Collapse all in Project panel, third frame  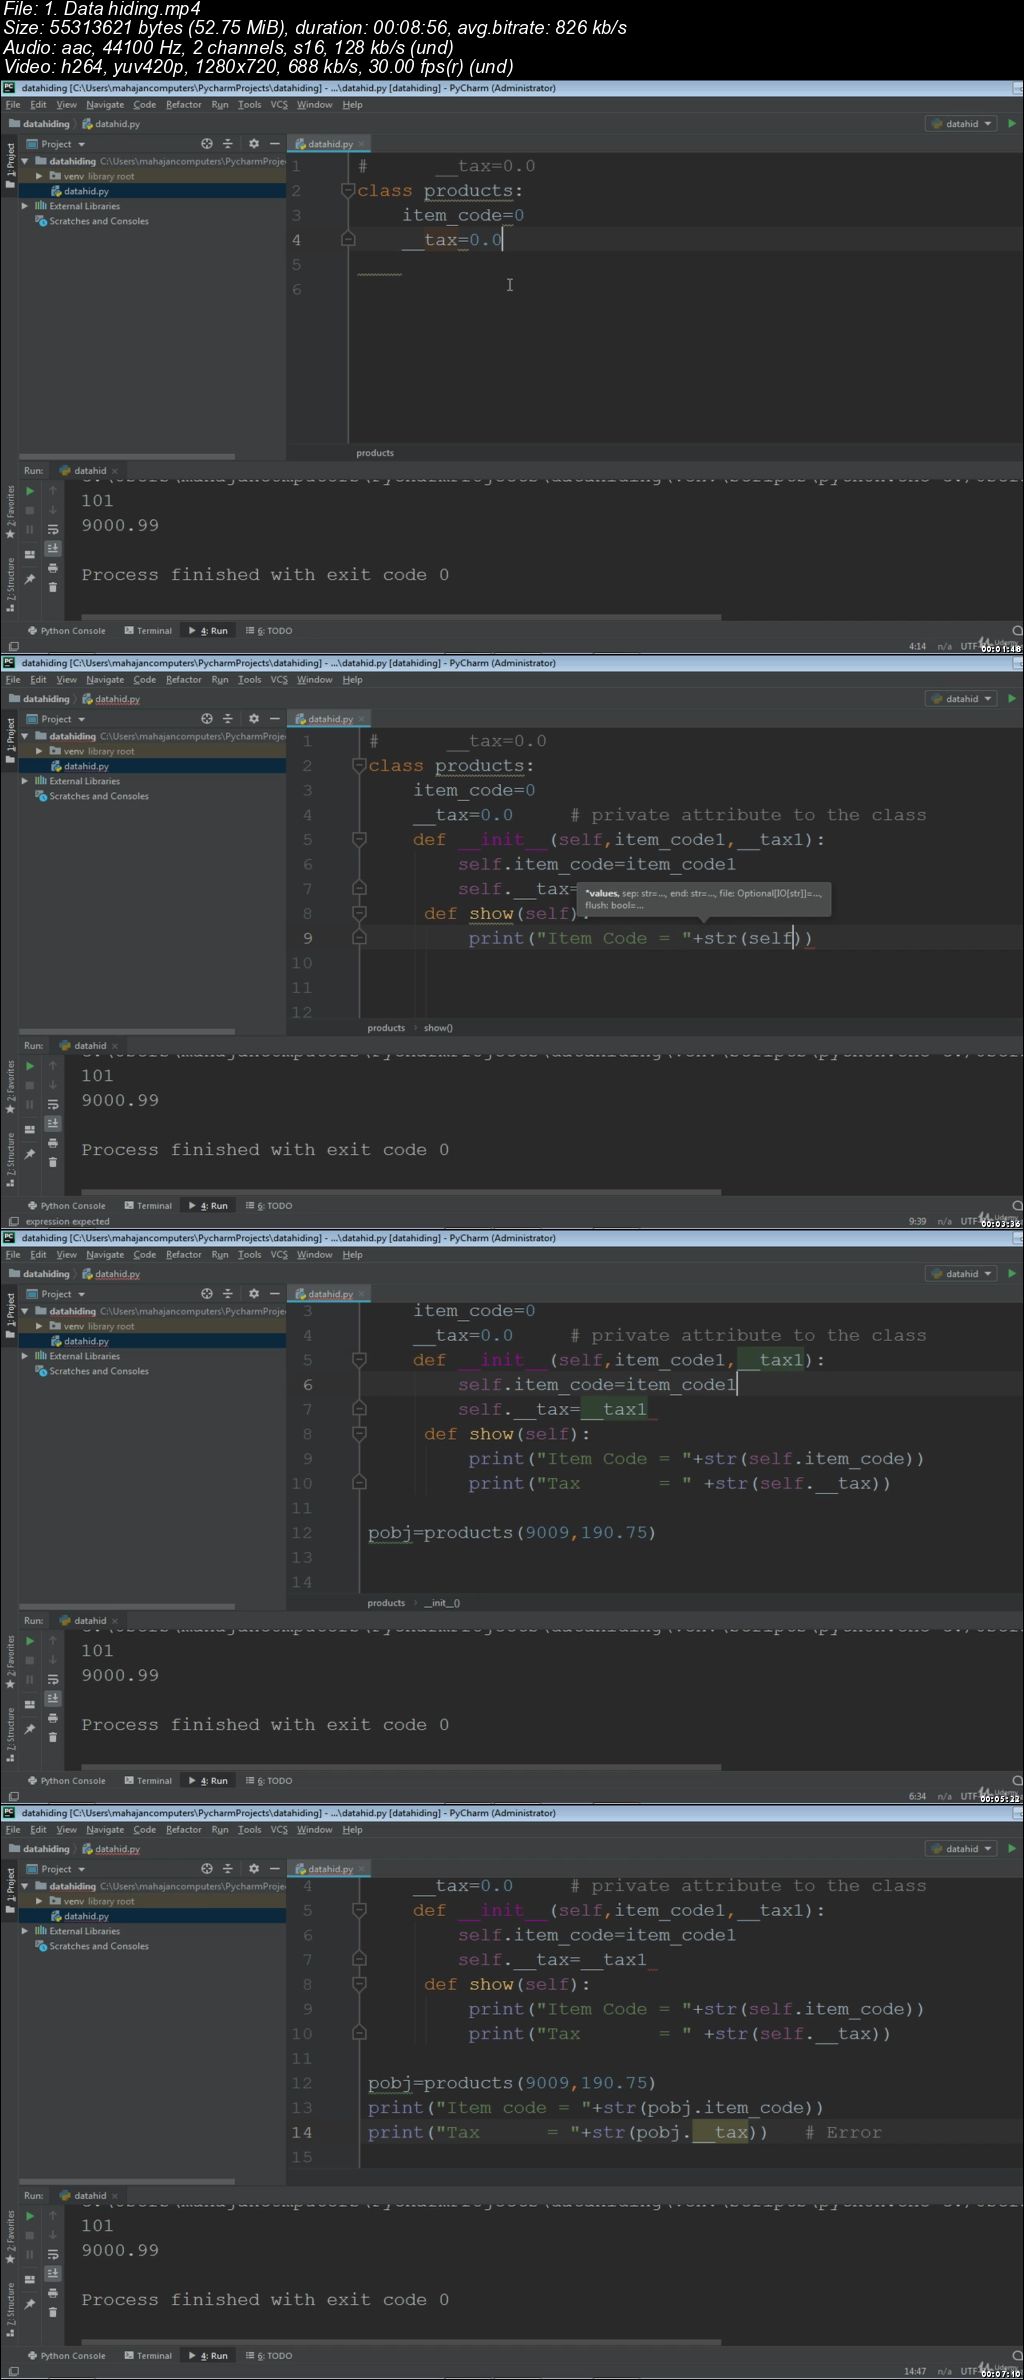point(228,1294)
